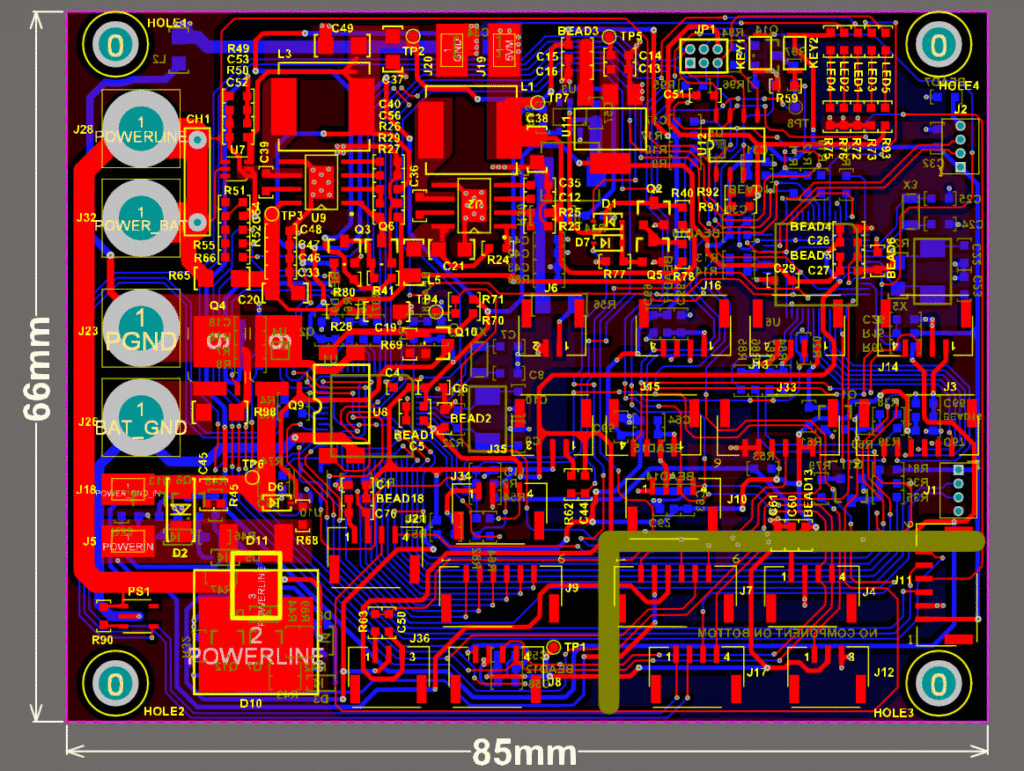Click the J28 POWERLINE pad

141,127
